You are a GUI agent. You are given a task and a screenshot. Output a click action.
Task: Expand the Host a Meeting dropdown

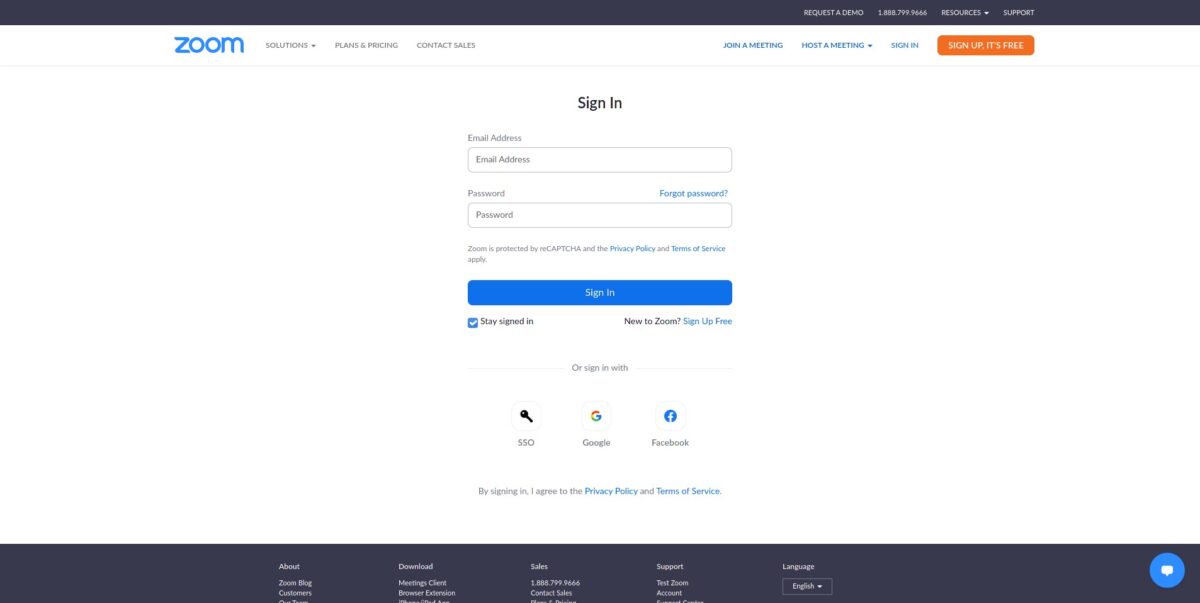pyautogui.click(x=837, y=45)
